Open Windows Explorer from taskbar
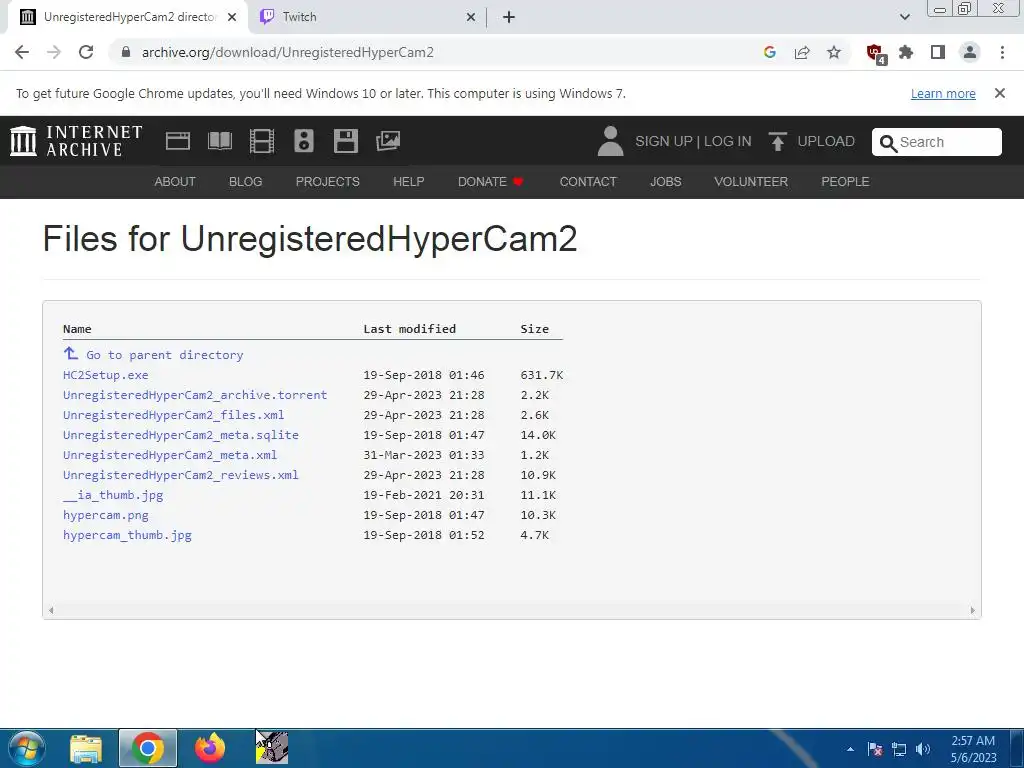Viewport: 1024px width, 768px height. click(86, 748)
